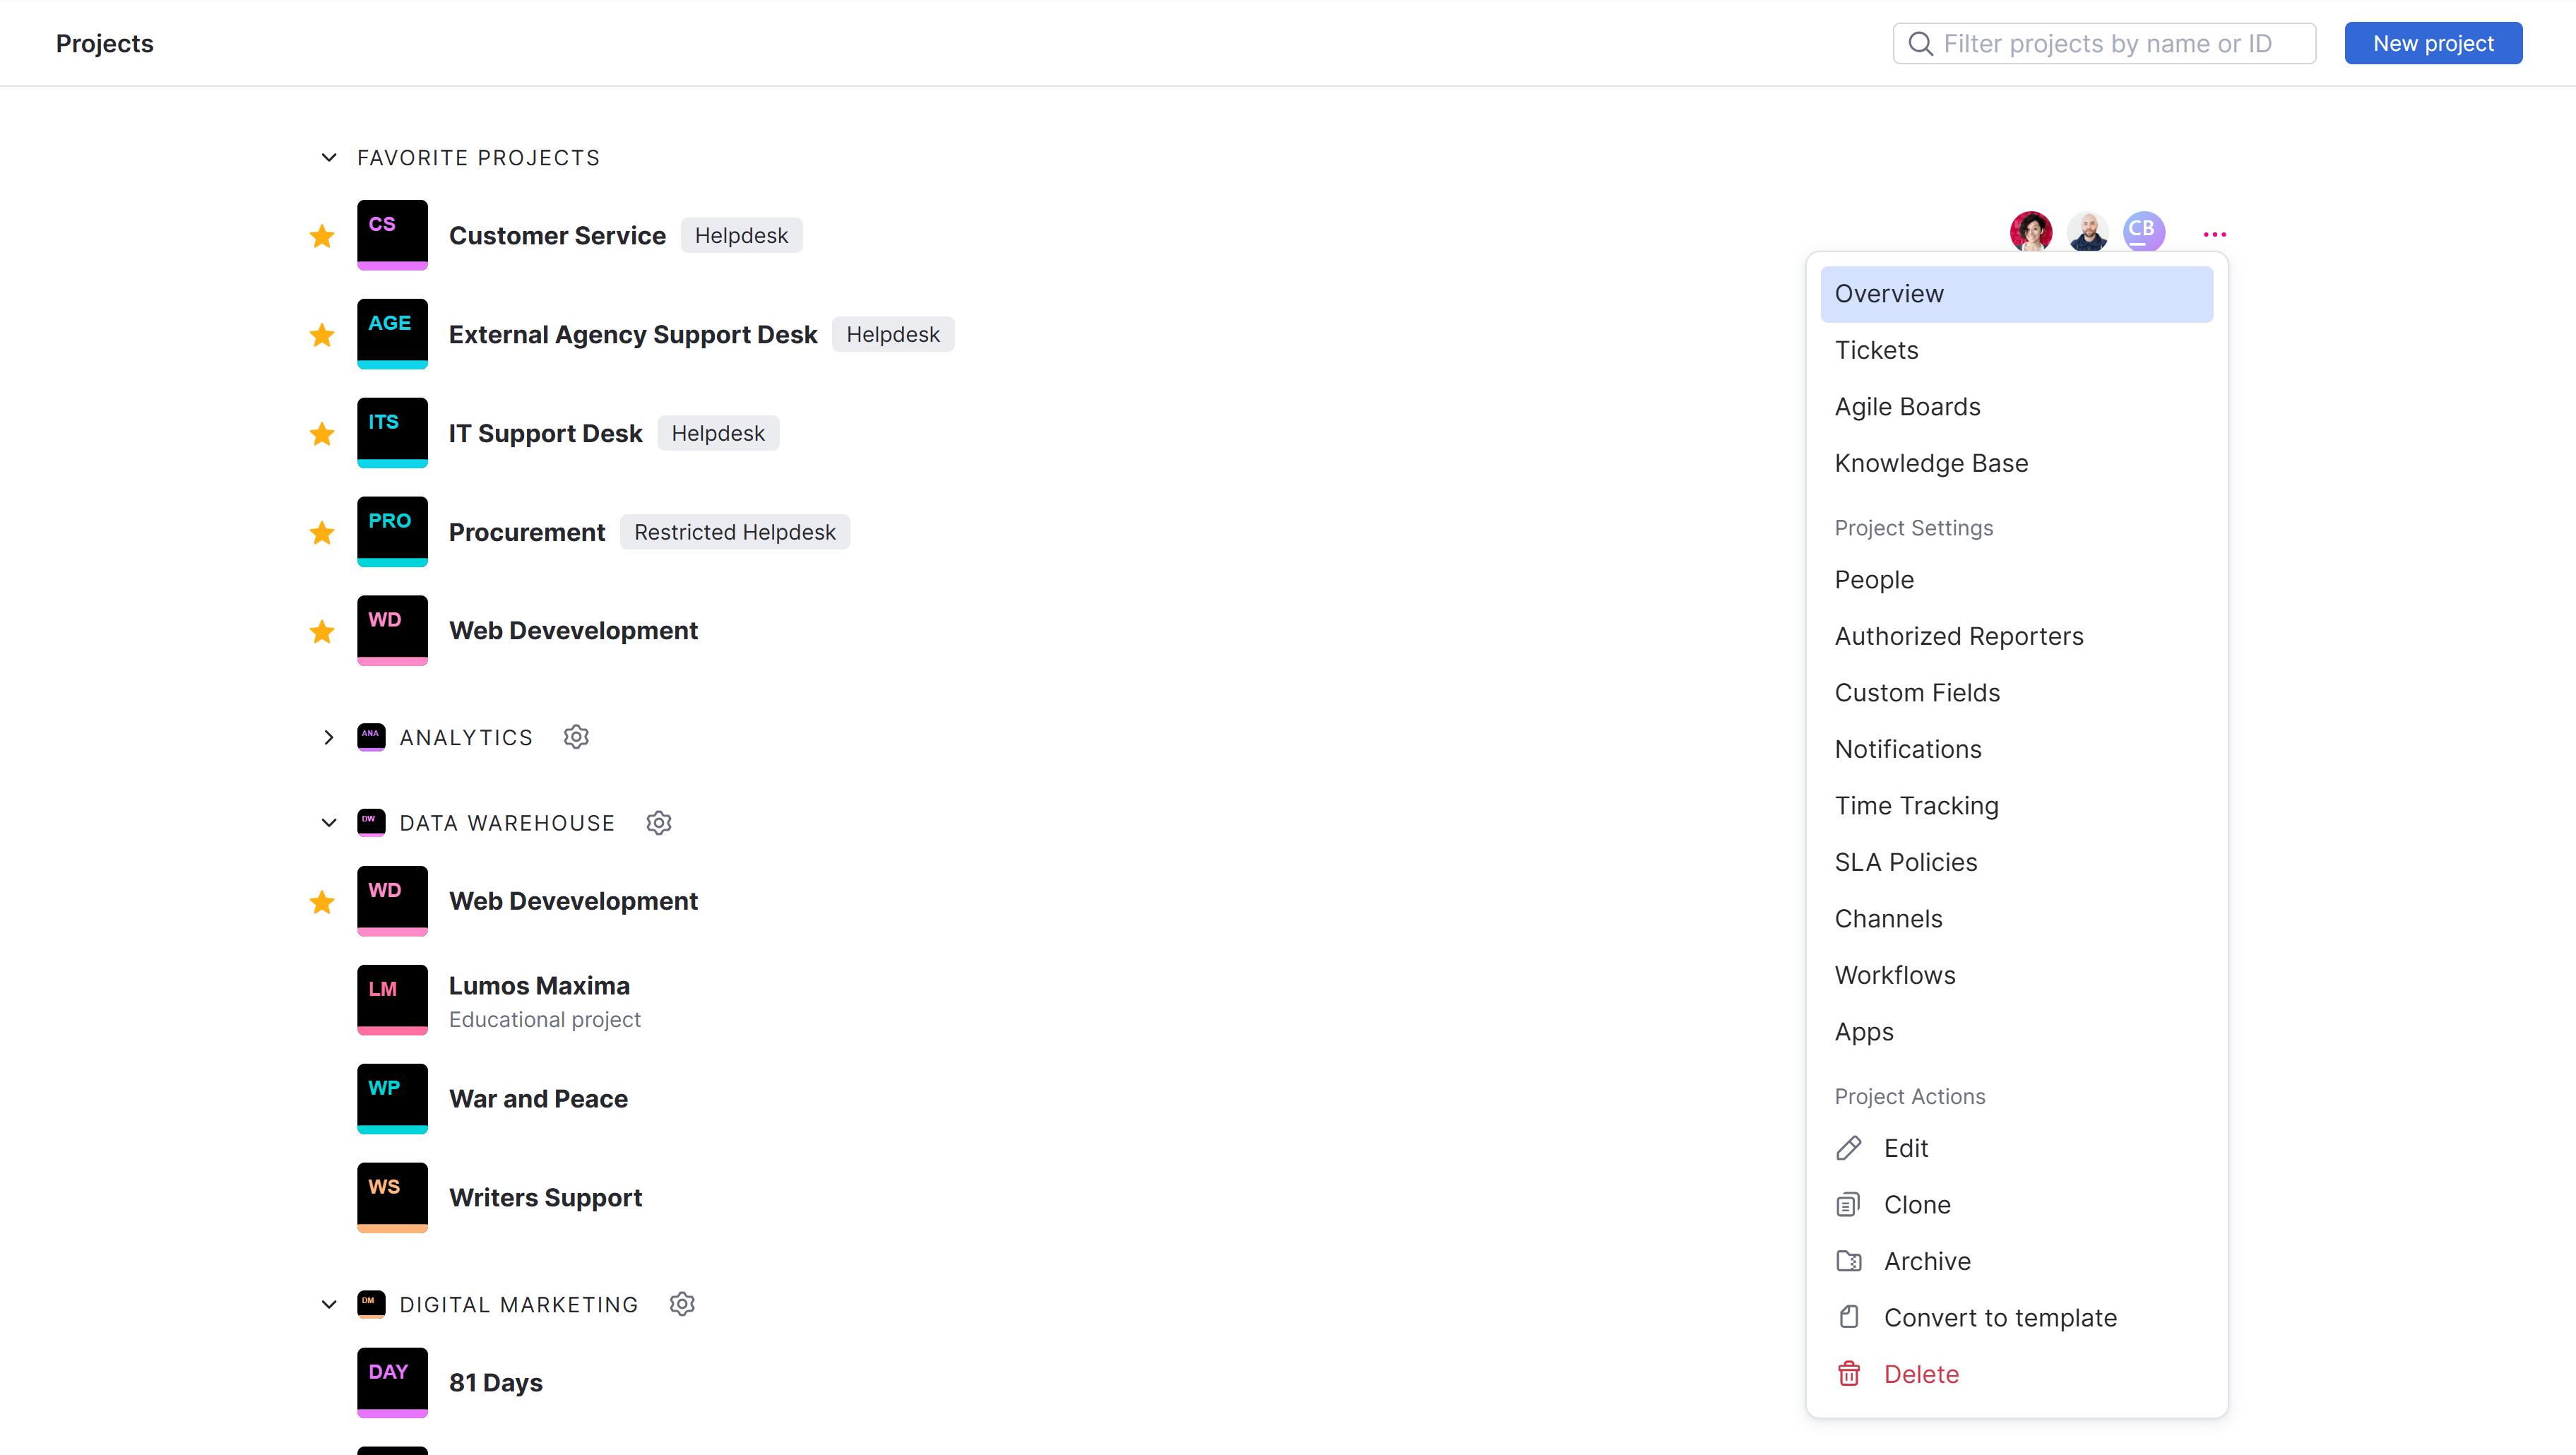
Task: Click the Archive project icon
Action: click(1849, 1260)
